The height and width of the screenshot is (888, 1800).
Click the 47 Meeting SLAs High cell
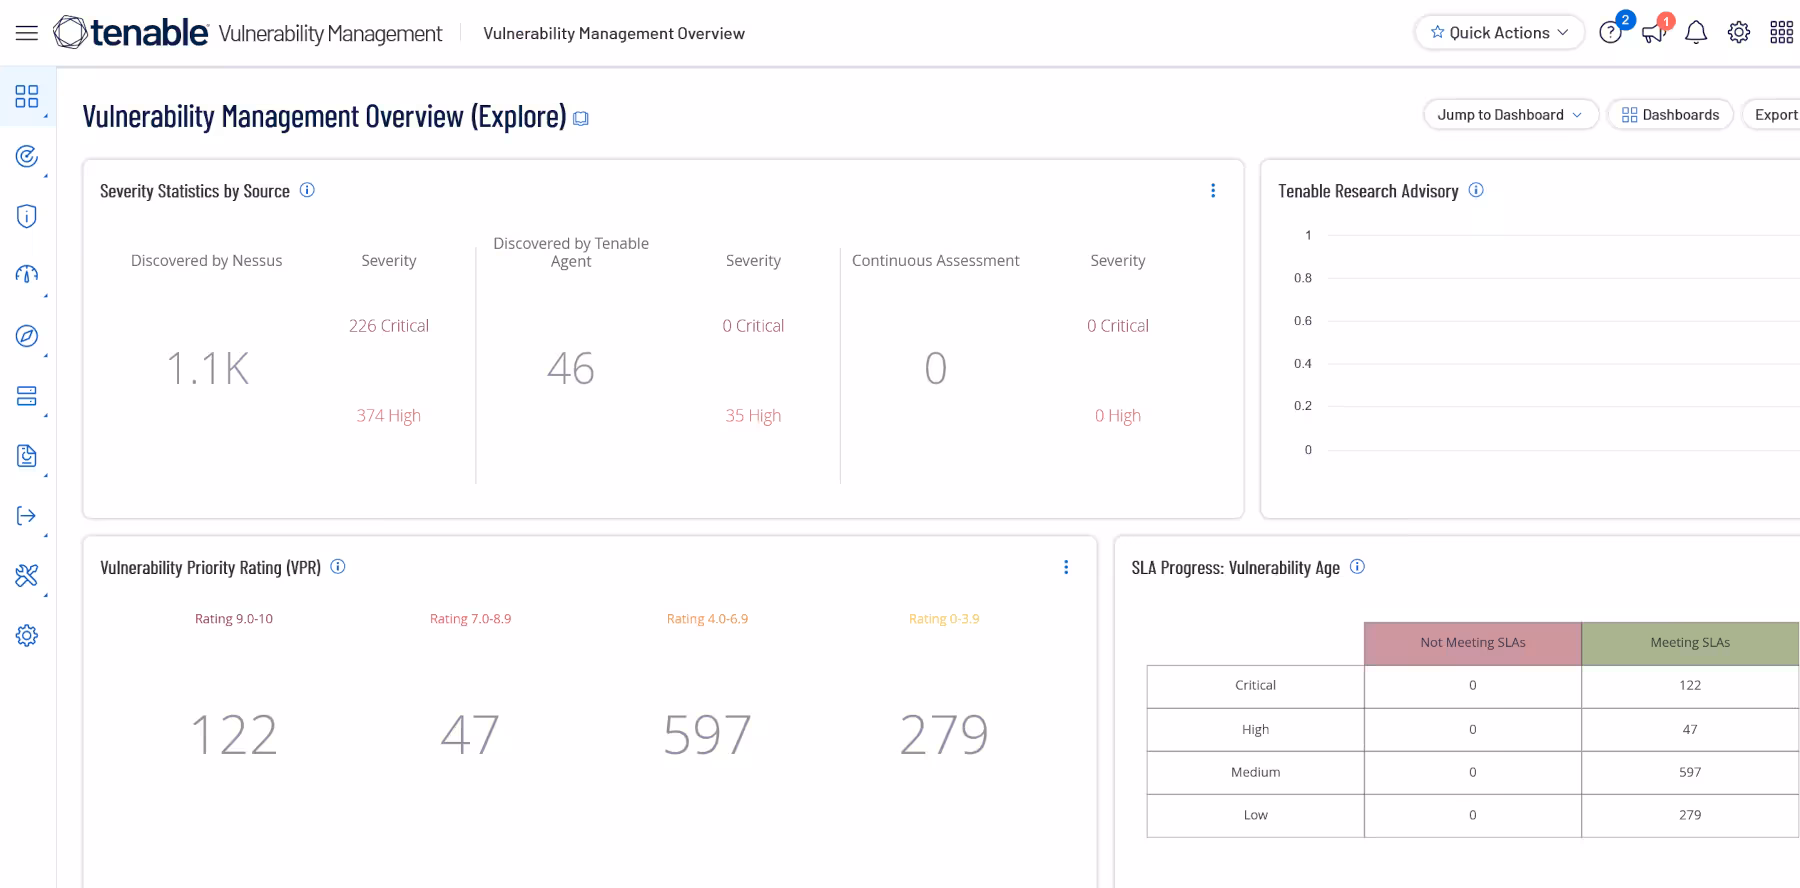point(1690,730)
